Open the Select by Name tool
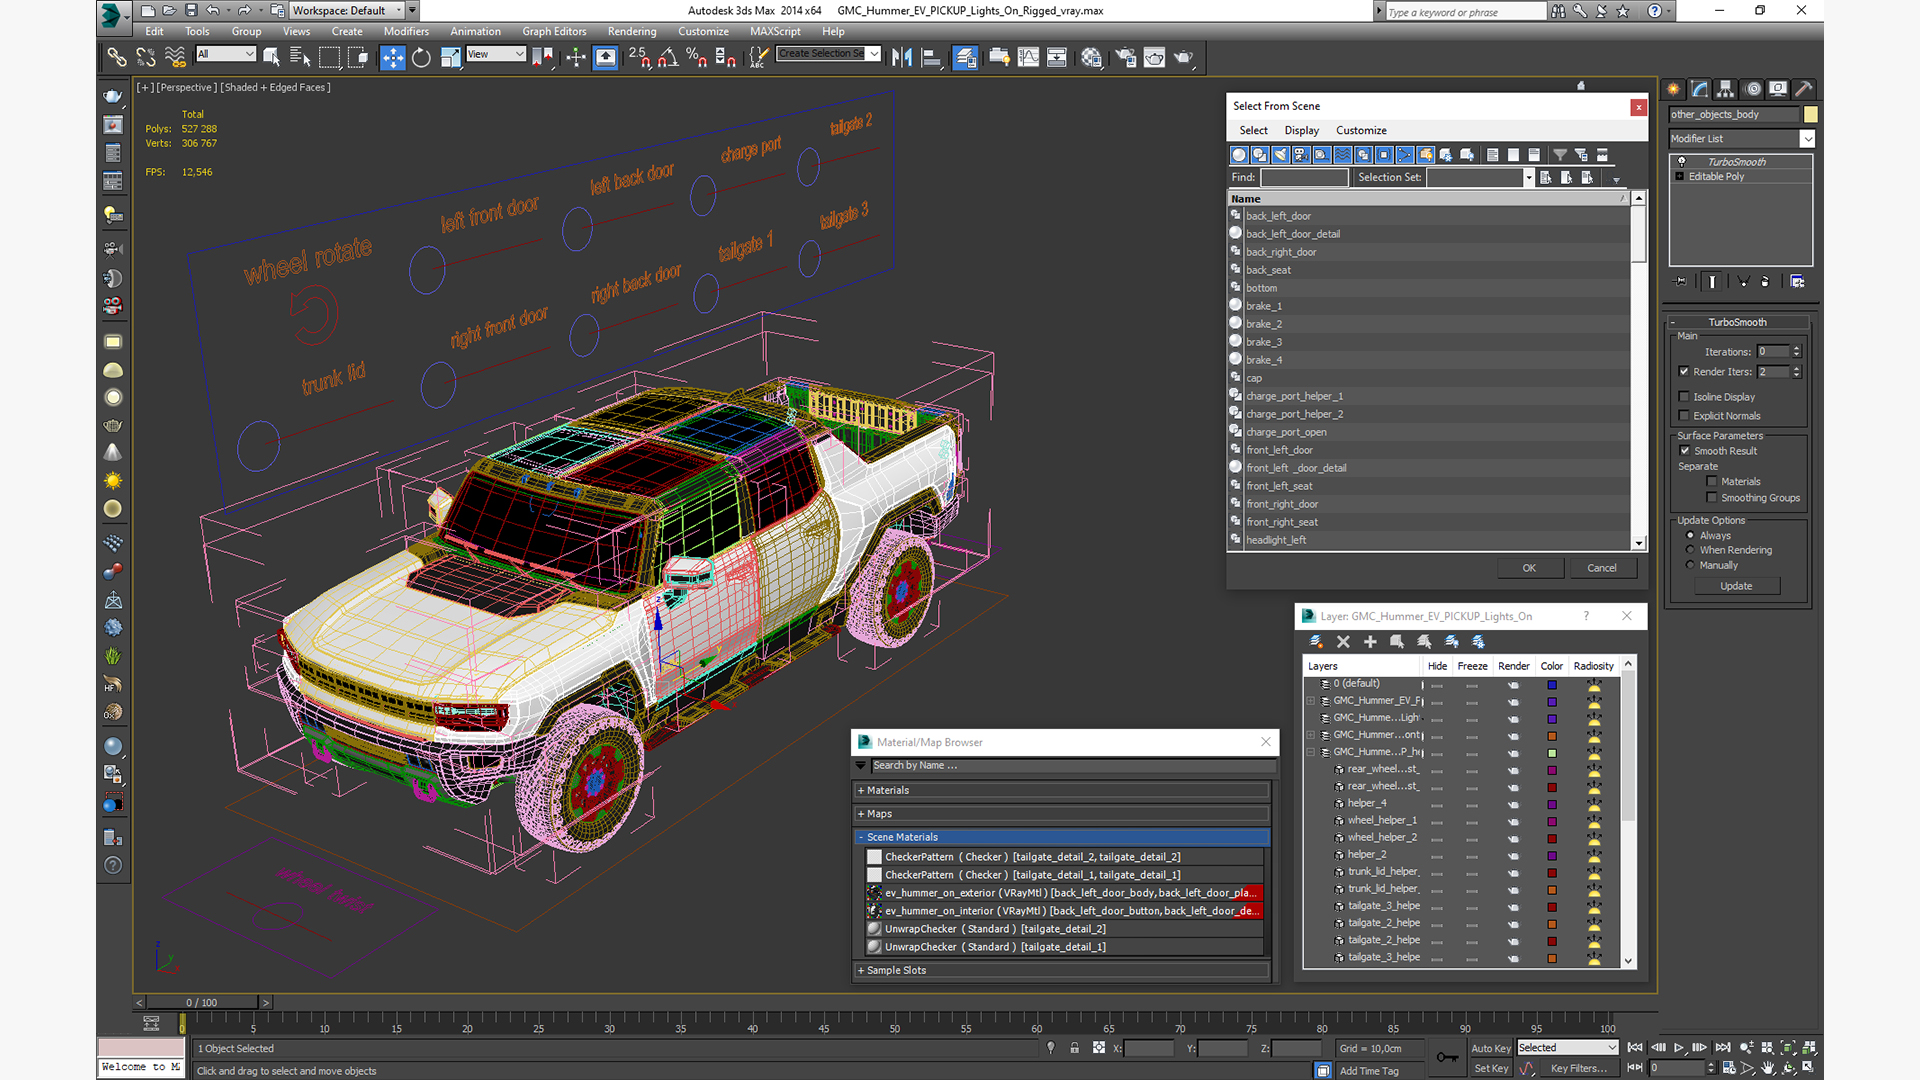The height and width of the screenshot is (1080, 1920). 300,58
